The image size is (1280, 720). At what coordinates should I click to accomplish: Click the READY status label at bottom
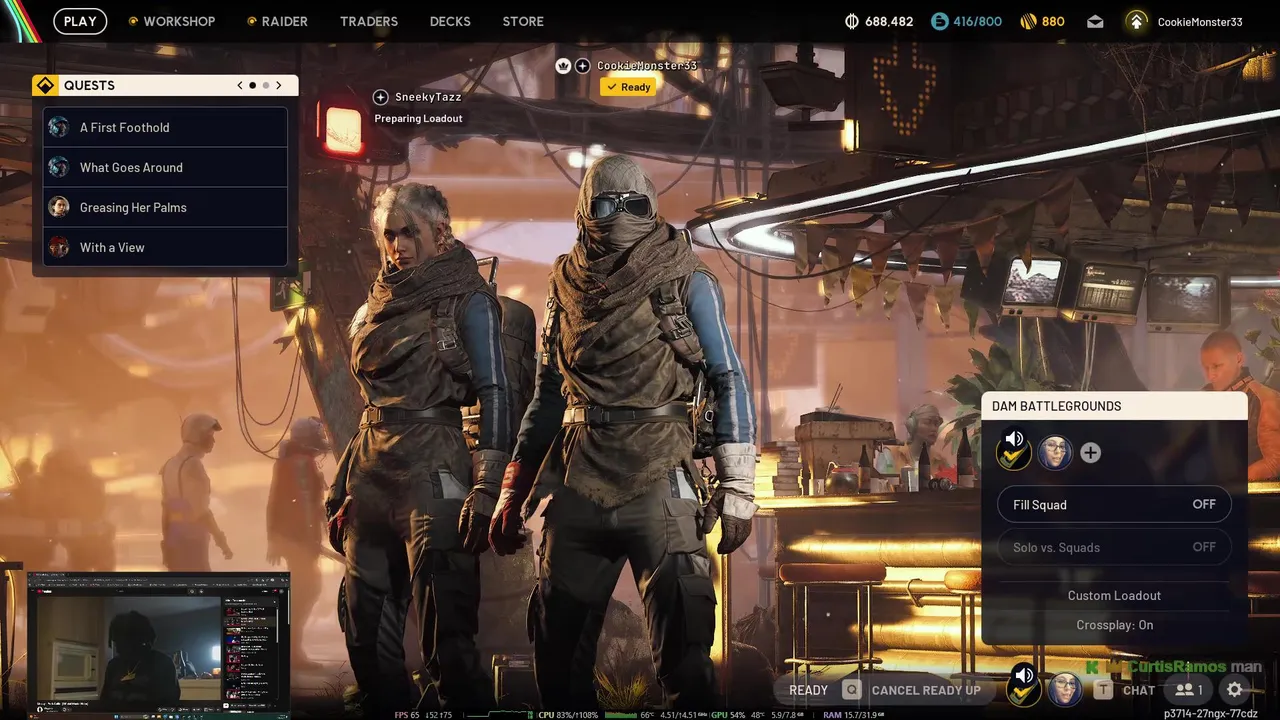[x=808, y=690]
